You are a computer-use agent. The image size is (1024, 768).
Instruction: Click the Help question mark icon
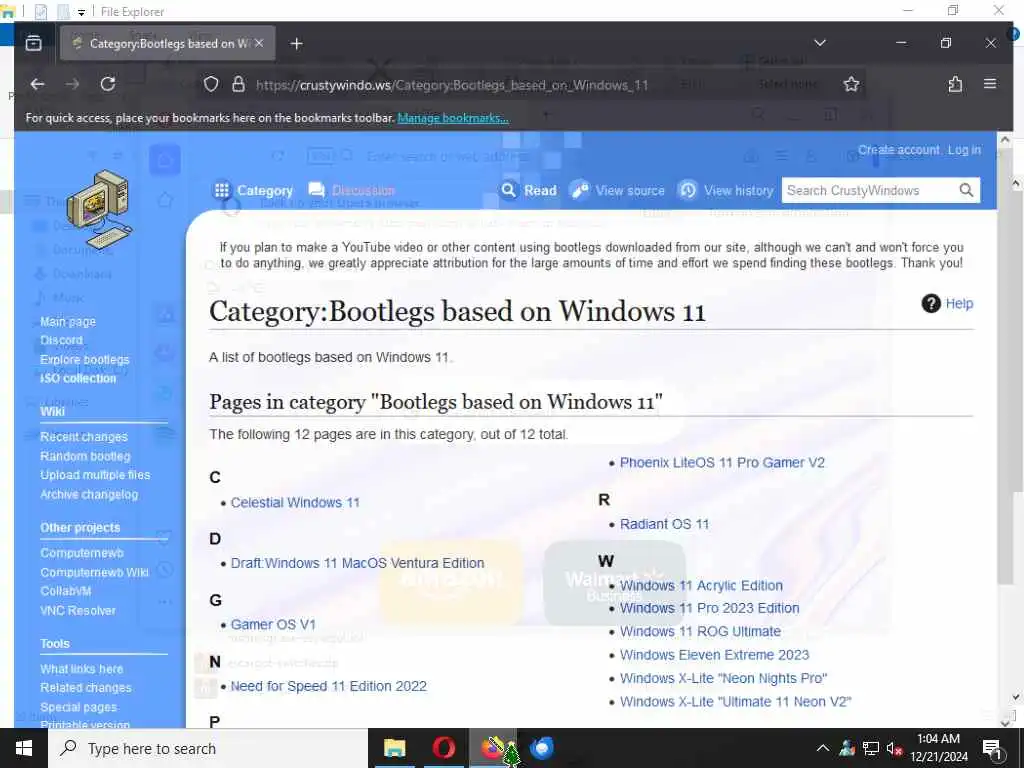point(931,304)
